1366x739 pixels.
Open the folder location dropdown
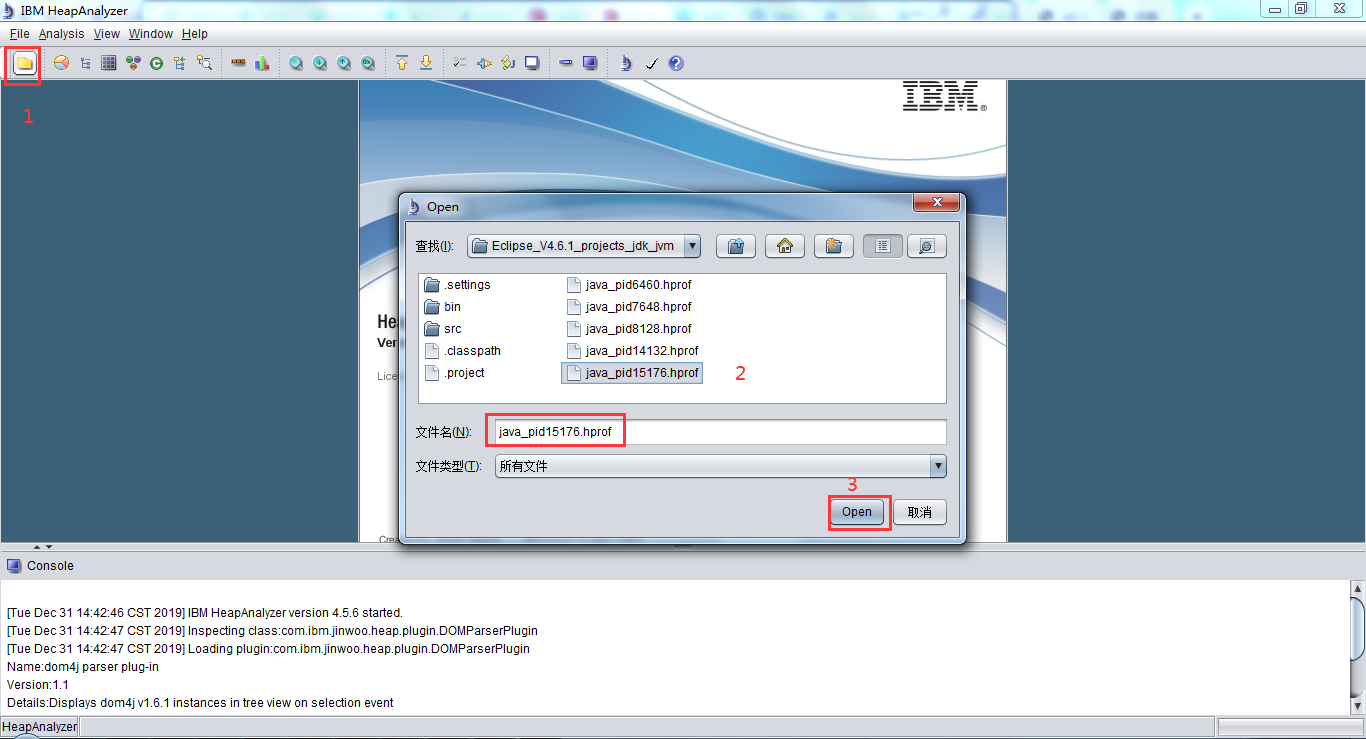coord(693,246)
